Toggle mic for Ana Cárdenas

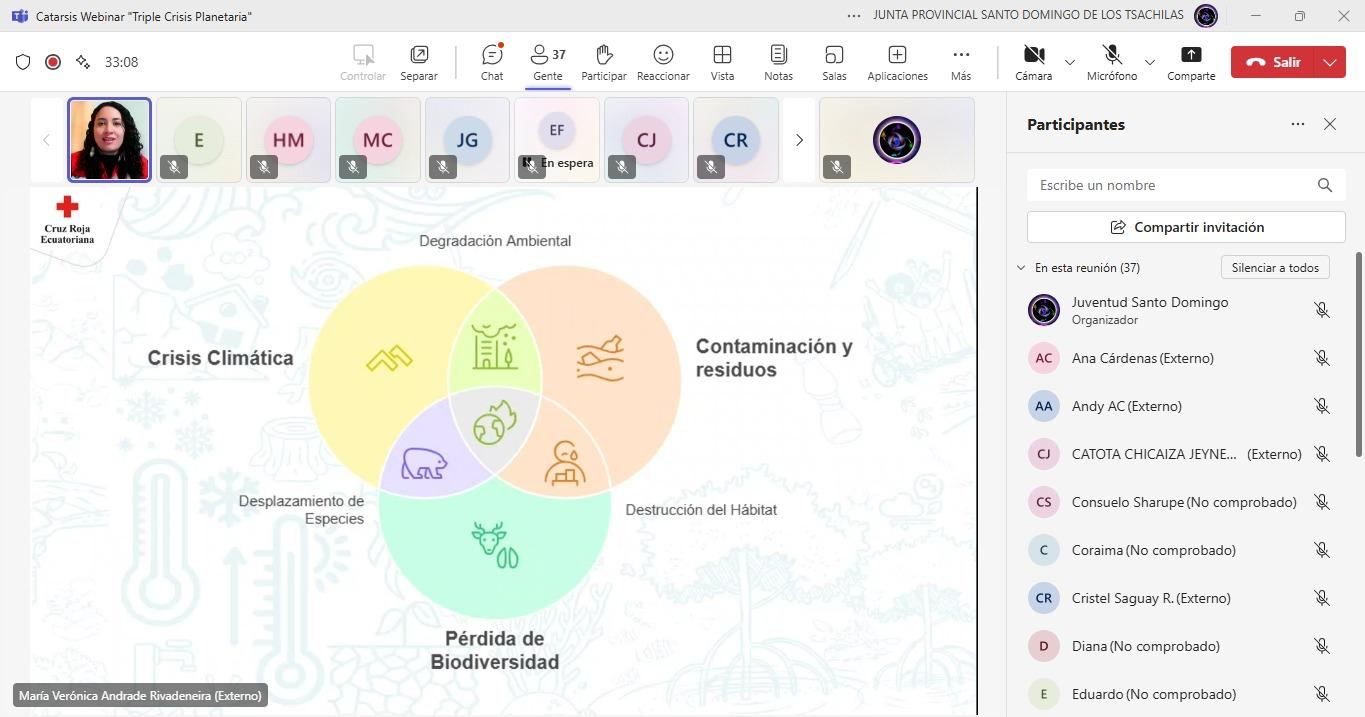[x=1321, y=358]
